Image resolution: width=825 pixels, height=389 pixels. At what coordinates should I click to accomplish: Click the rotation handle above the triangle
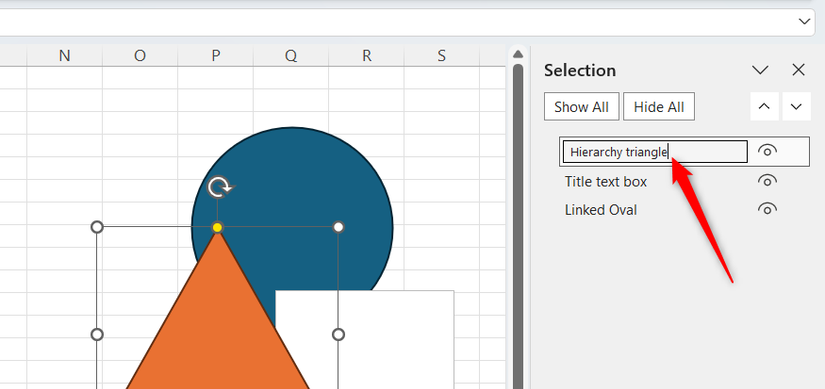219,187
